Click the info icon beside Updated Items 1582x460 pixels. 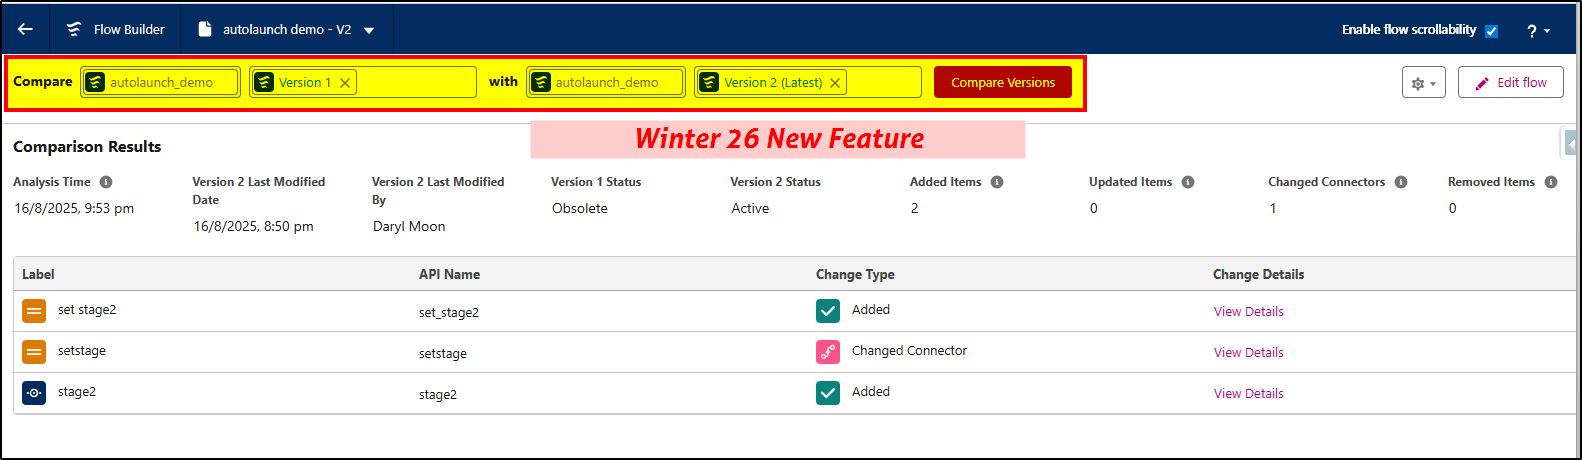(x=1188, y=182)
